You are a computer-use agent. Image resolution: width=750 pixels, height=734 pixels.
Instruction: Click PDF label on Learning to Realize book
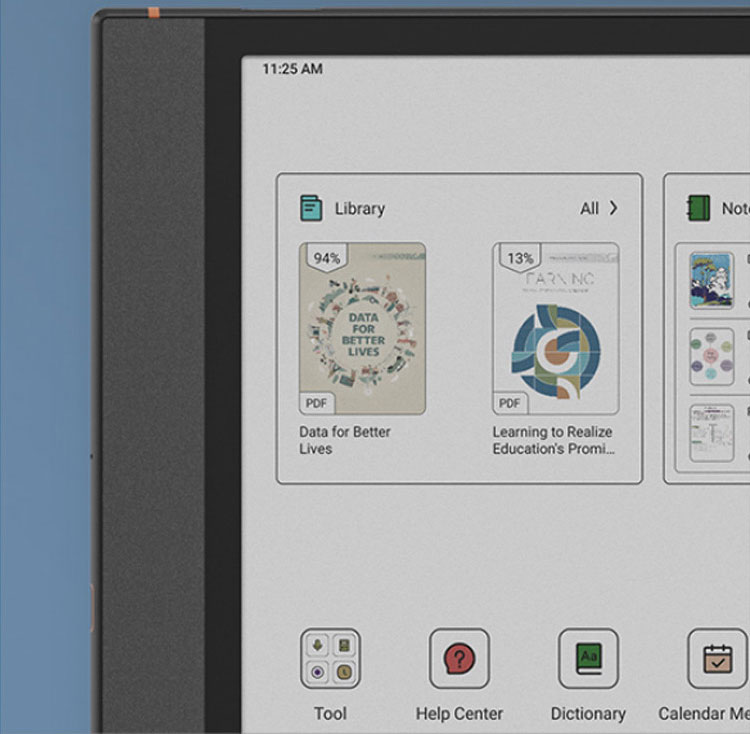(510, 403)
